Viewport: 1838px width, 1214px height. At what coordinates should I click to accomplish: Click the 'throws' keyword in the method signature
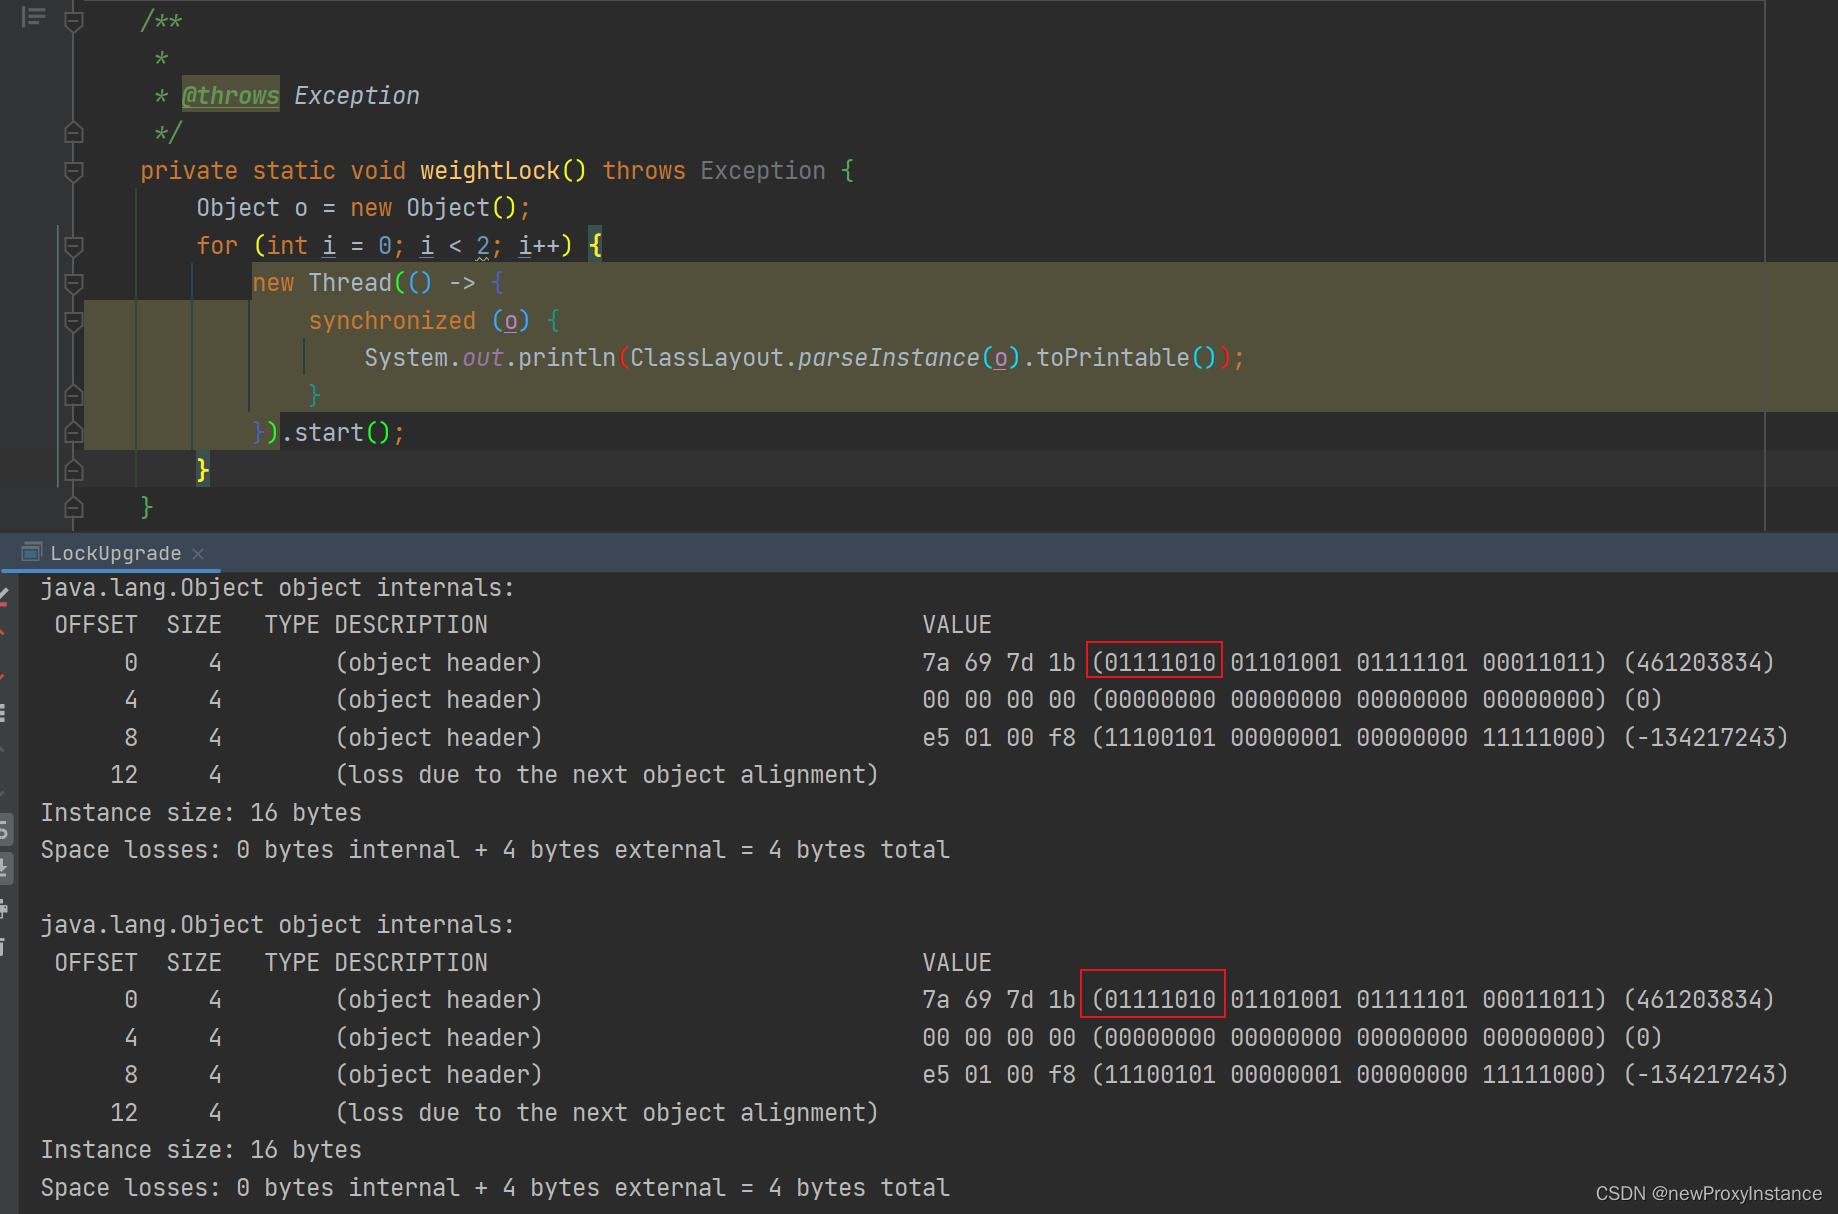point(644,170)
